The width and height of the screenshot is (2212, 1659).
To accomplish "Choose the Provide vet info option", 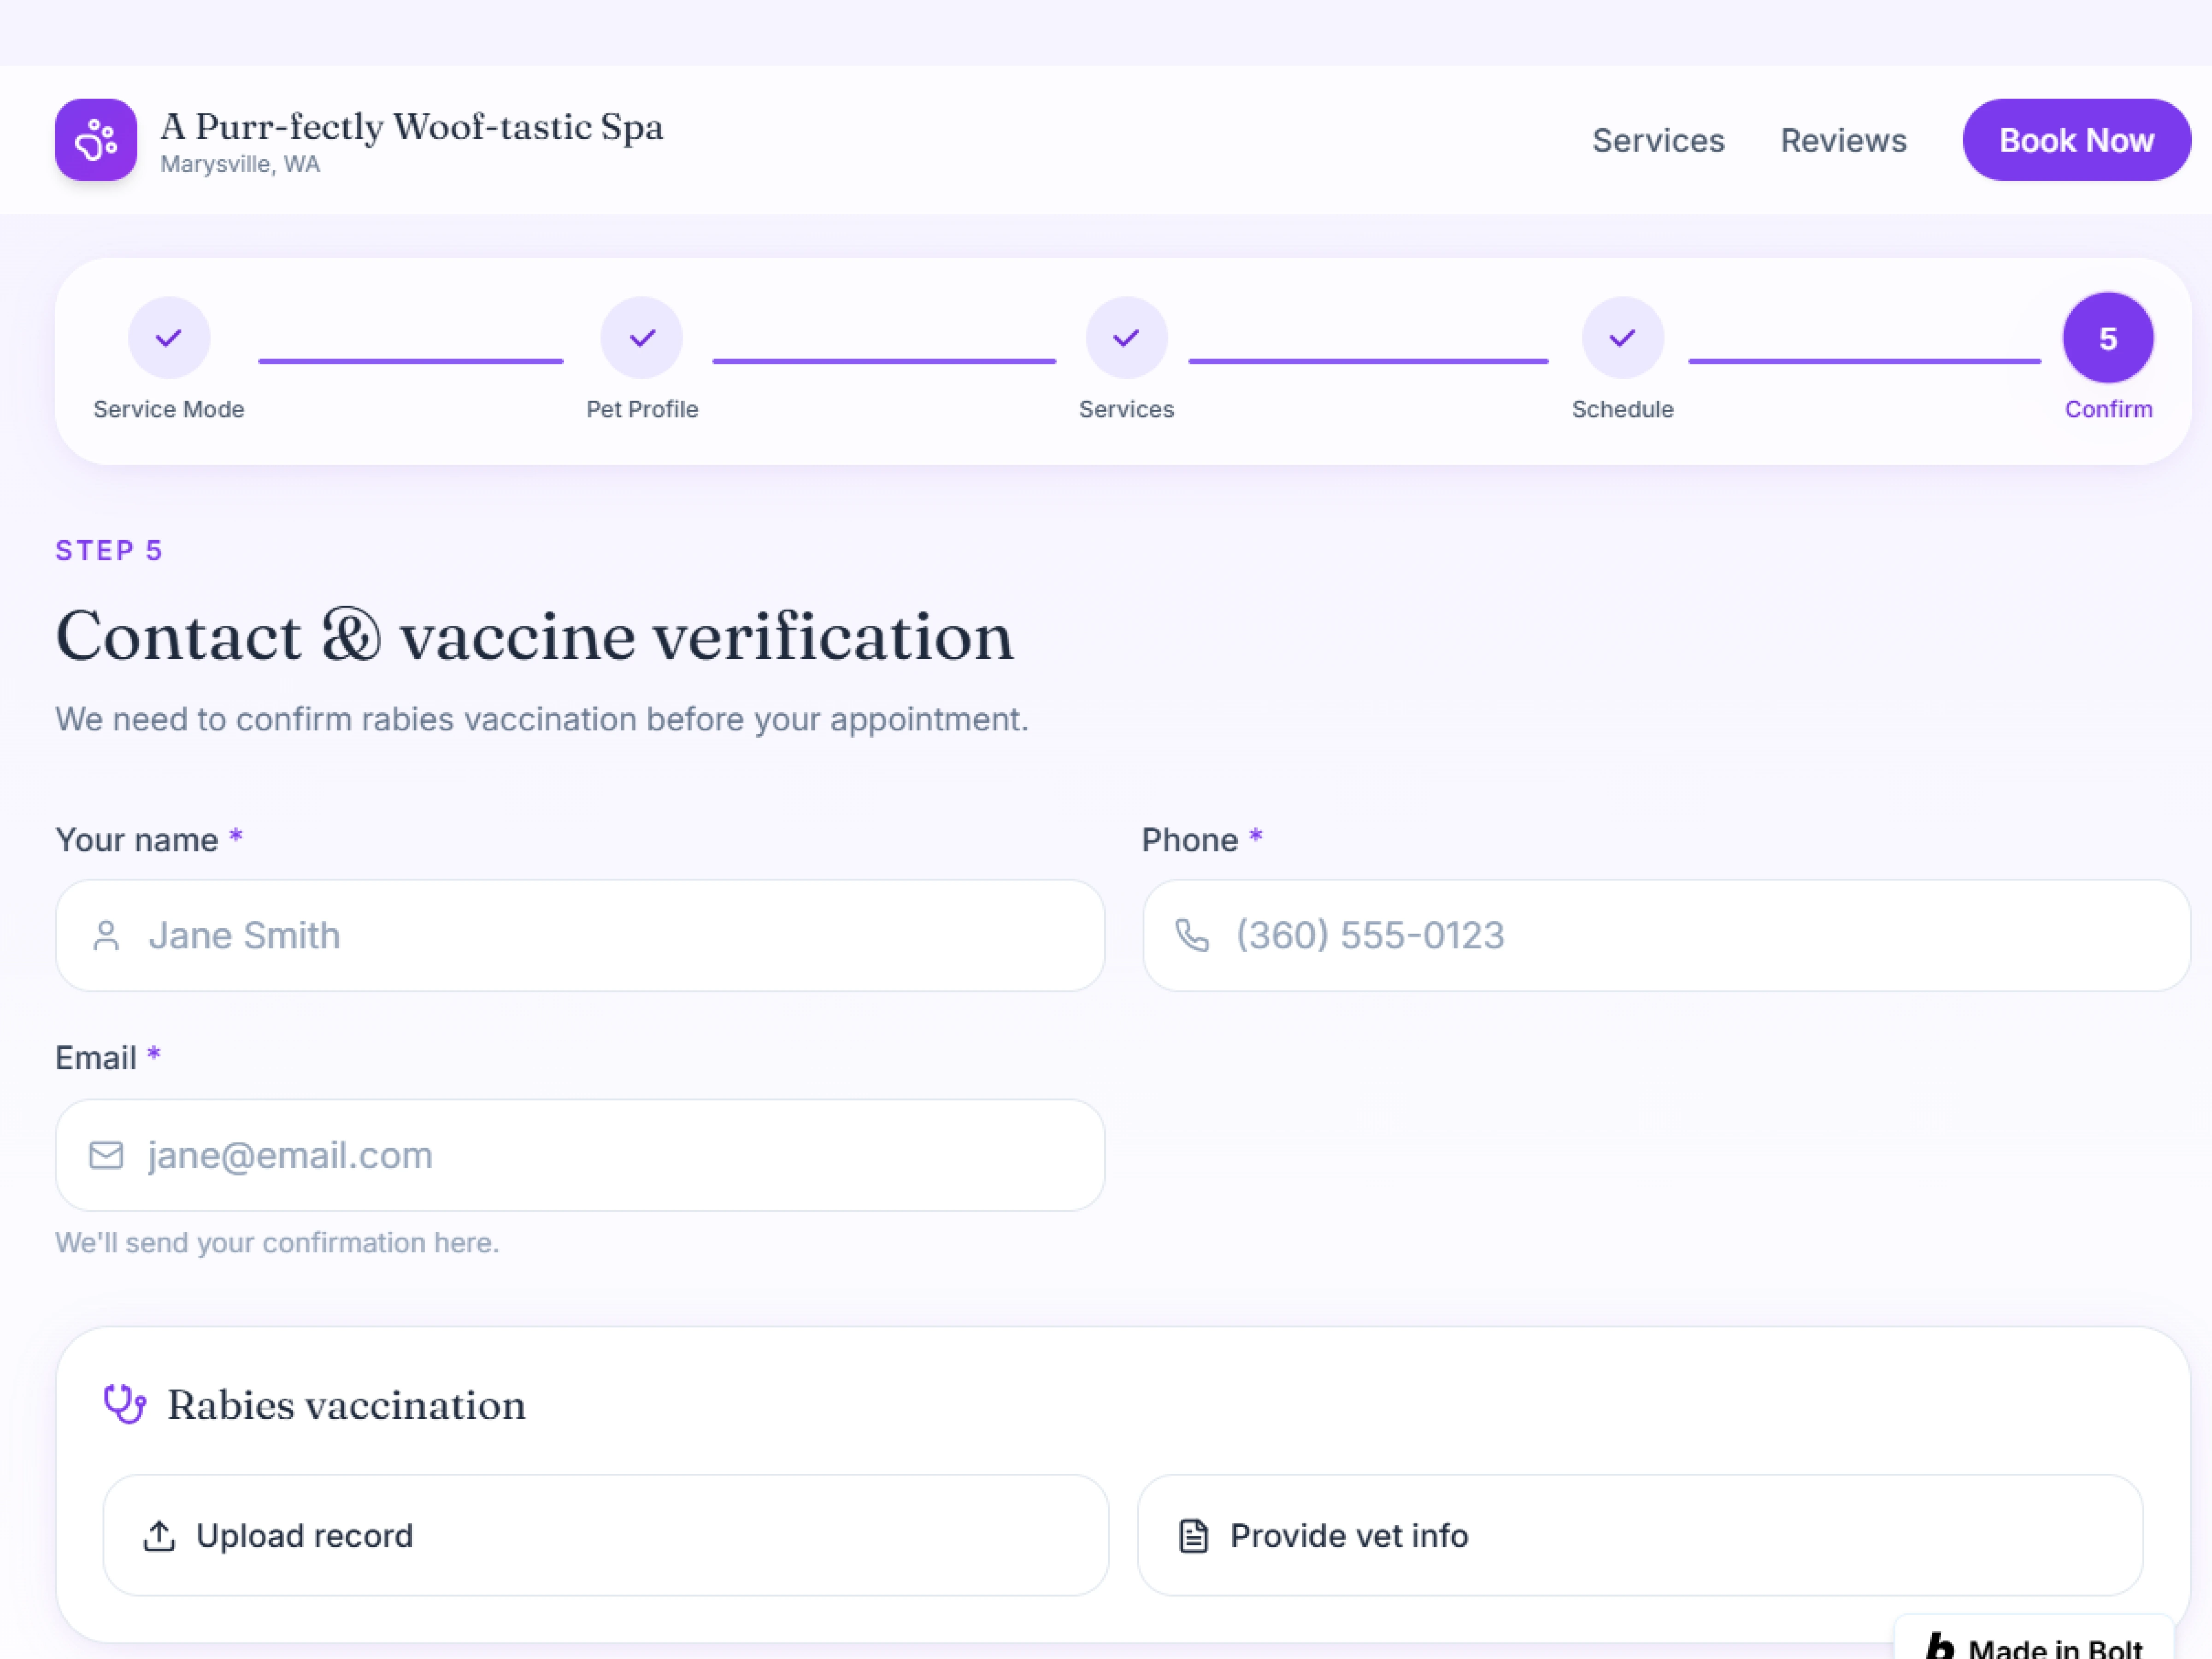I will (1640, 1535).
